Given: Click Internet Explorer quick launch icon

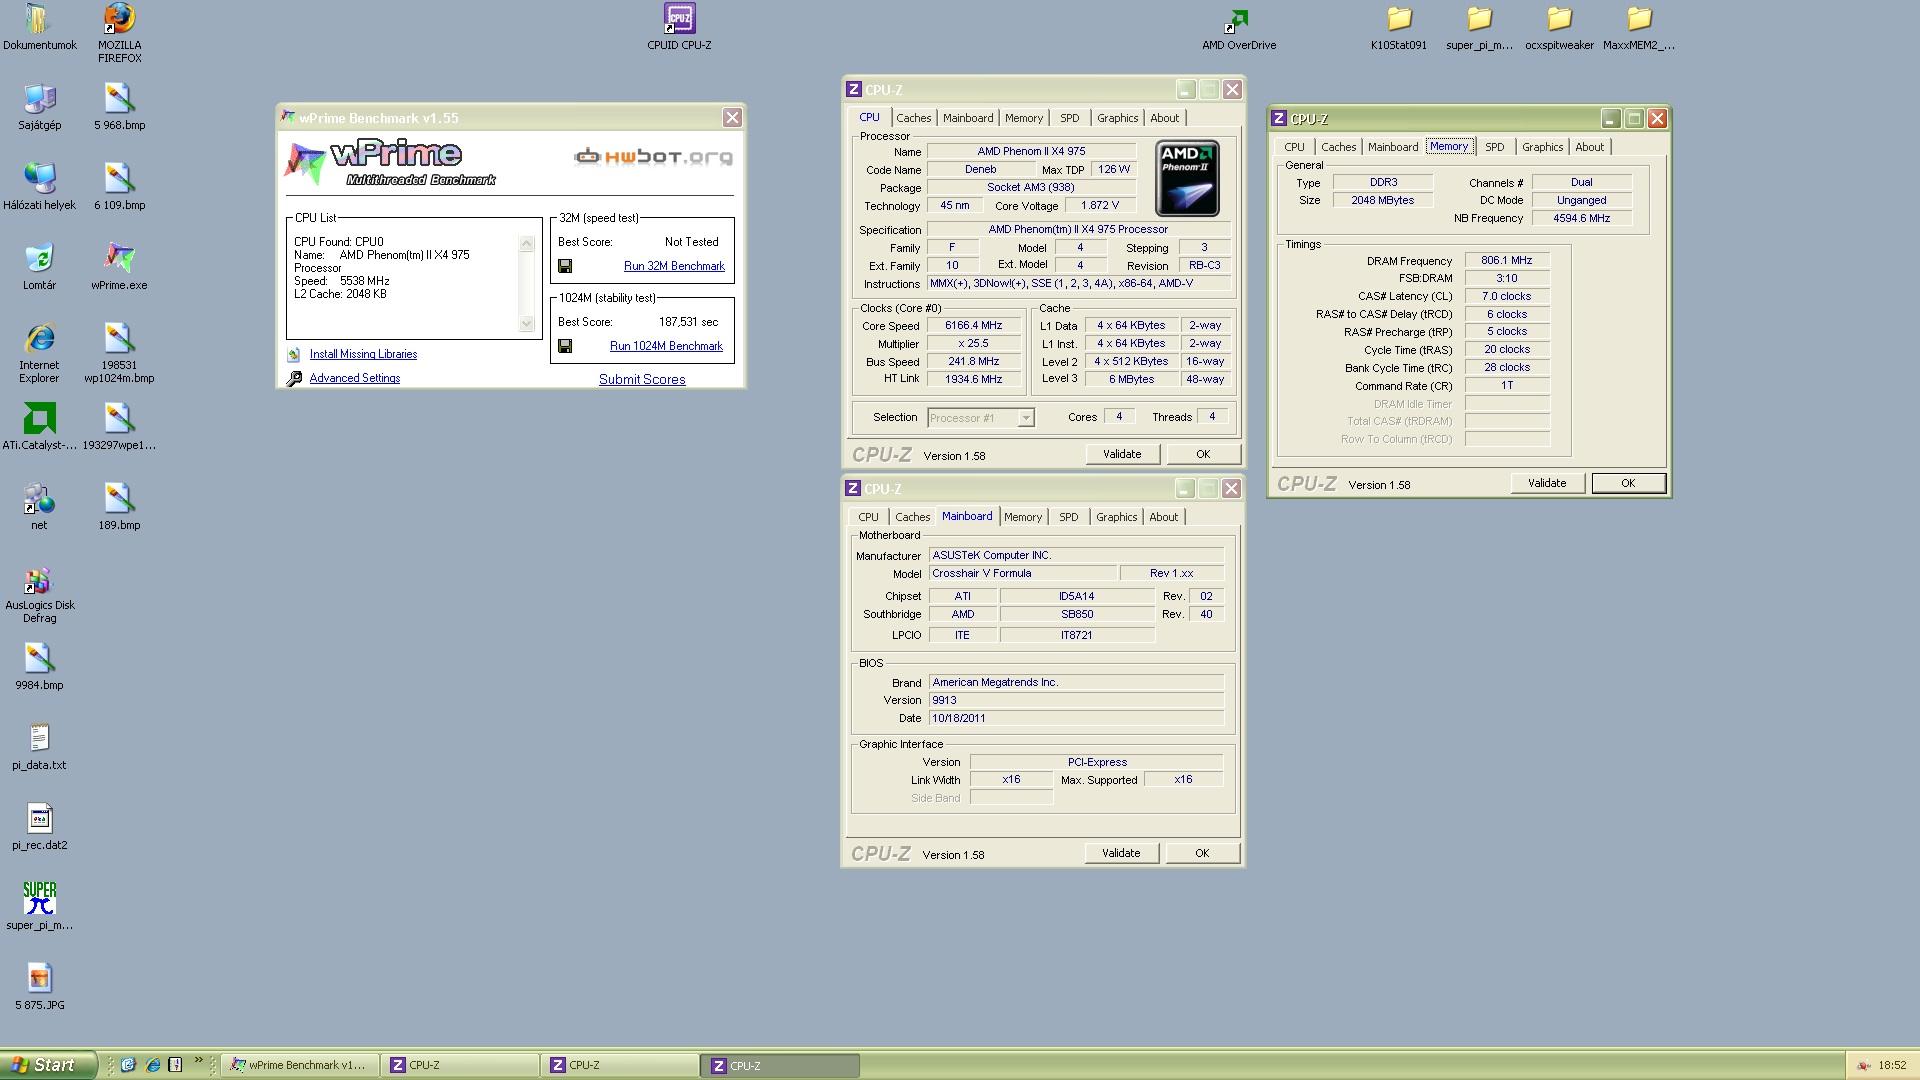Looking at the screenshot, I should (x=152, y=1065).
